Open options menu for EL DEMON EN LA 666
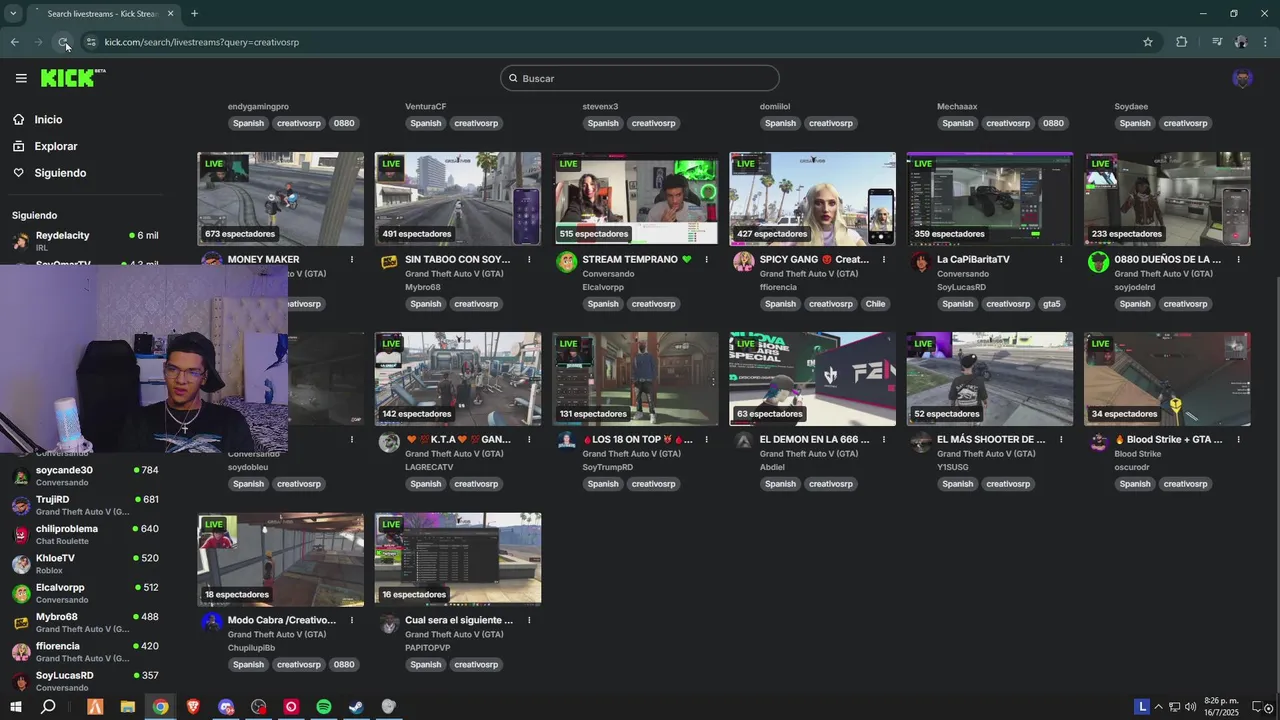Viewport: 1280px width, 720px height. [x=884, y=440]
